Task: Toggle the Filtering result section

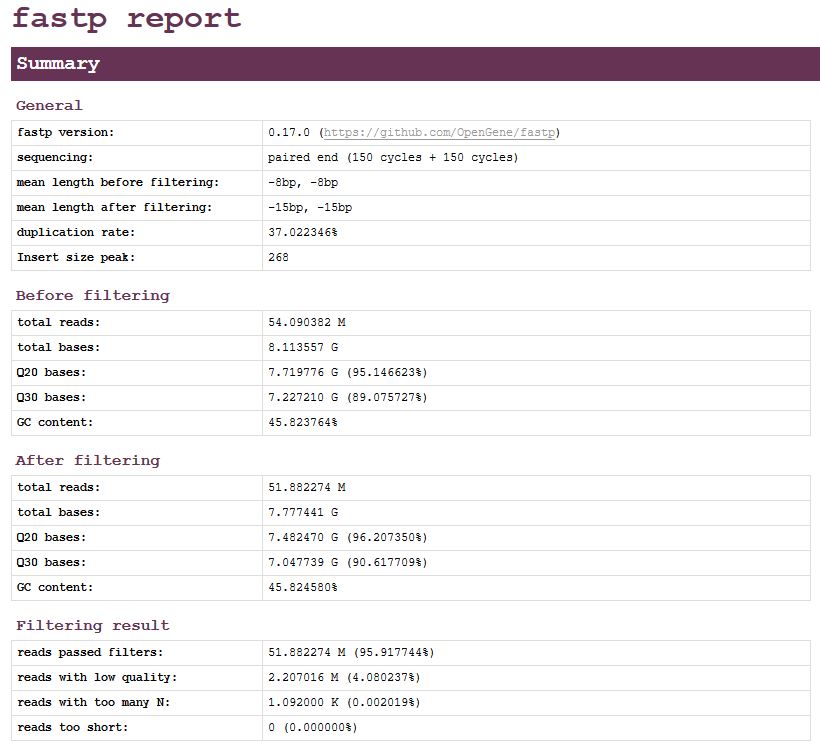Action: (93, 625)
